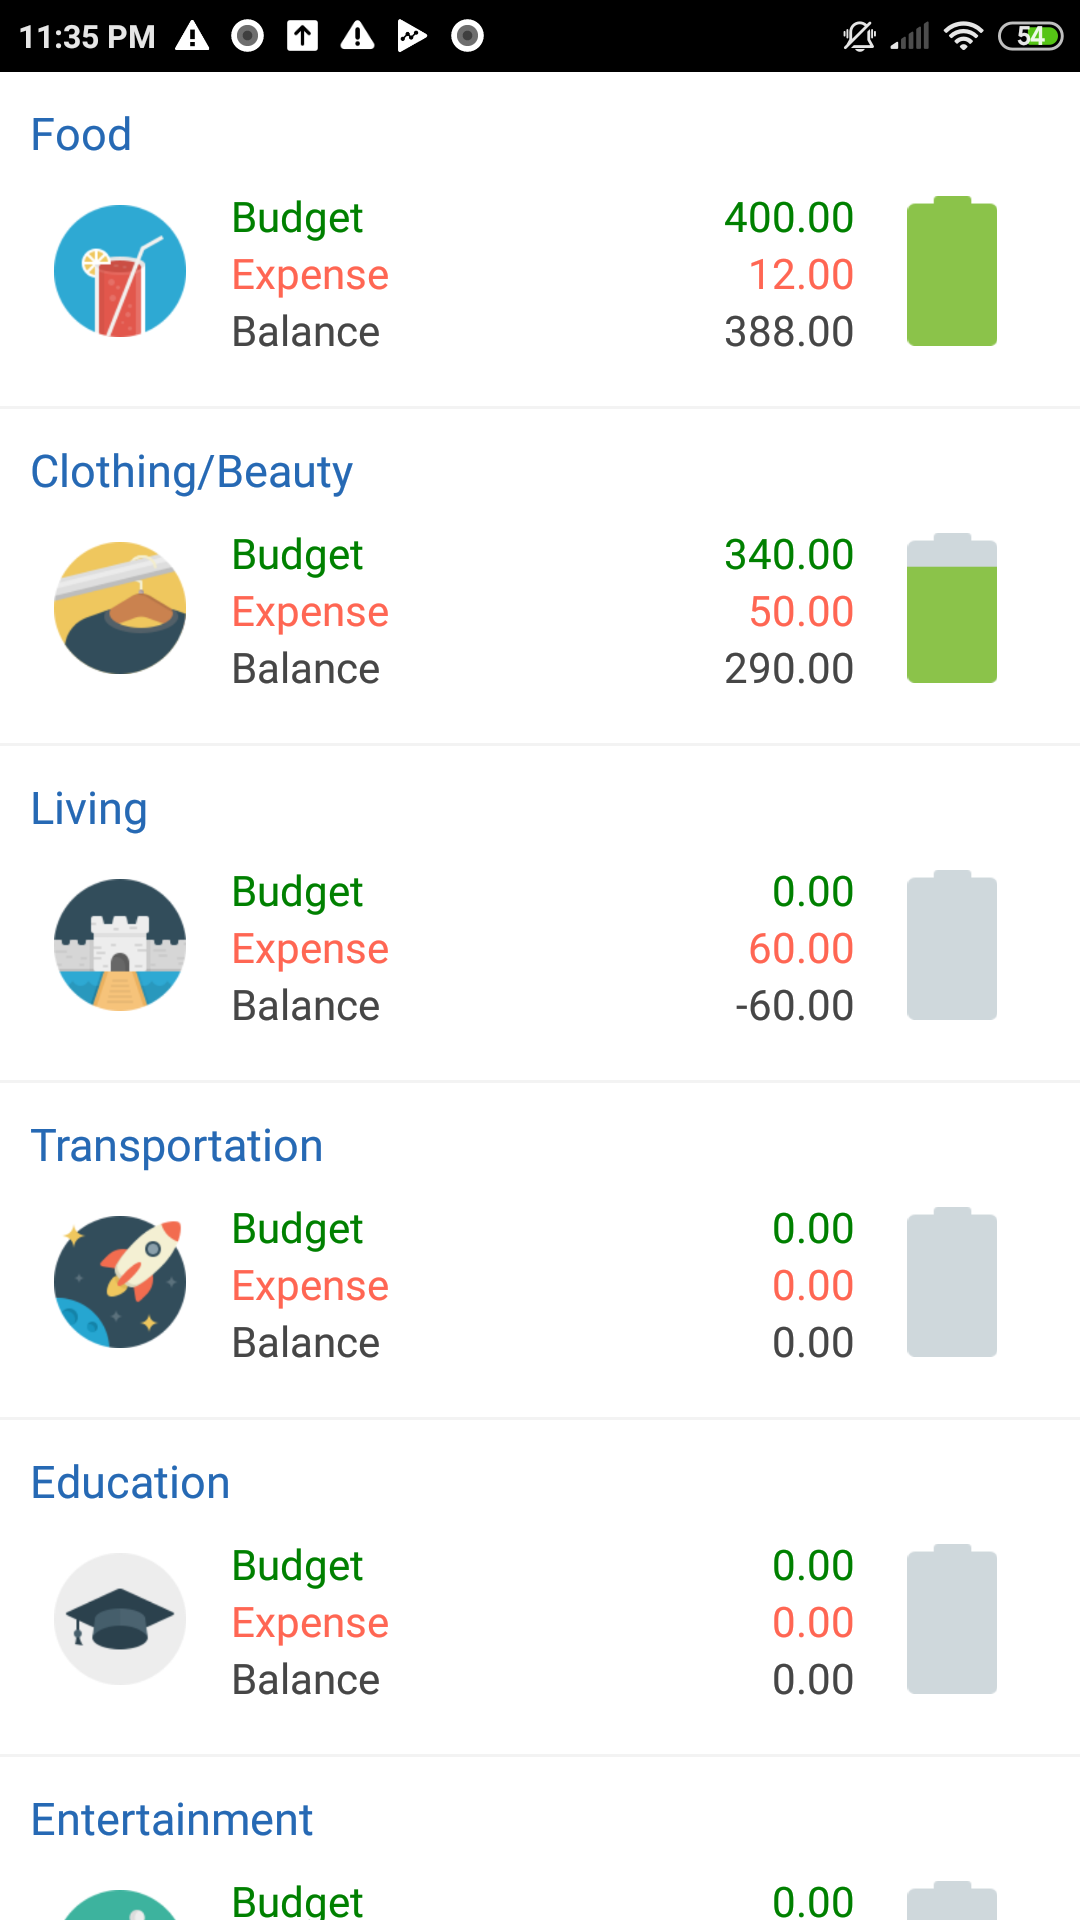Tap the Clothing/Beauty budget level battery
Screen dimensions: 1080x1920
[952, 609]
